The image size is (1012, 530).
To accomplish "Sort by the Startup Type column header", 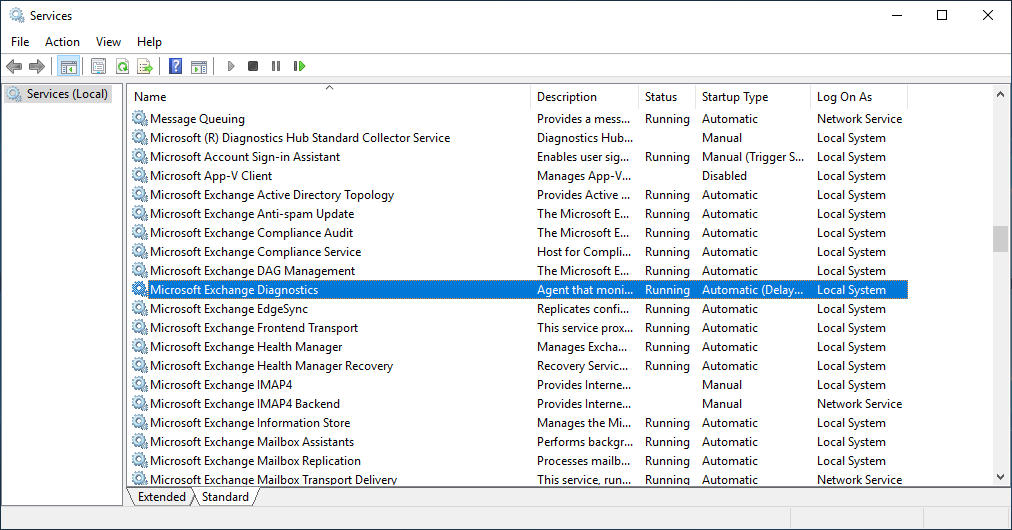I will click(x=753, y=97).
